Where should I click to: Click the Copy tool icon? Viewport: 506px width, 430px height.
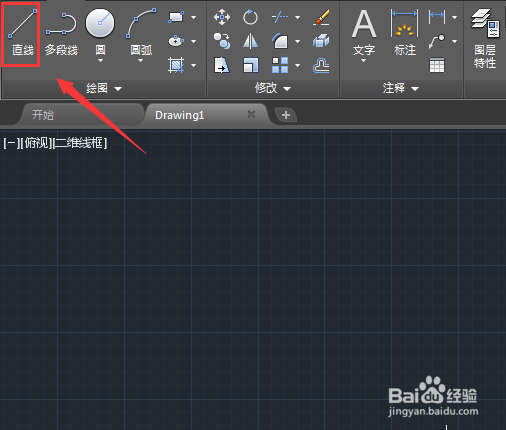pos(222,41)
